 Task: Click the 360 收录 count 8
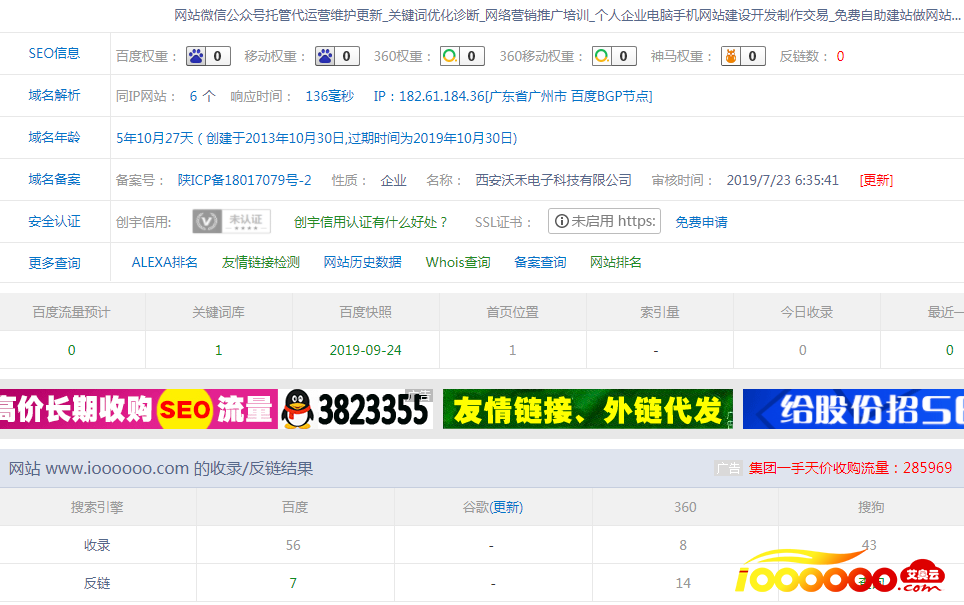pos(683,545)
